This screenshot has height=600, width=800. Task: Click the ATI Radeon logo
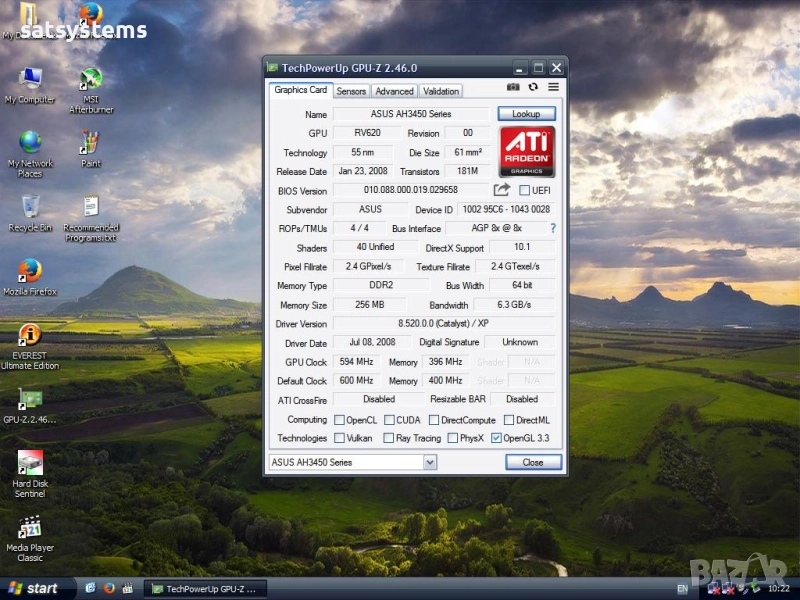tap(527, 151)
